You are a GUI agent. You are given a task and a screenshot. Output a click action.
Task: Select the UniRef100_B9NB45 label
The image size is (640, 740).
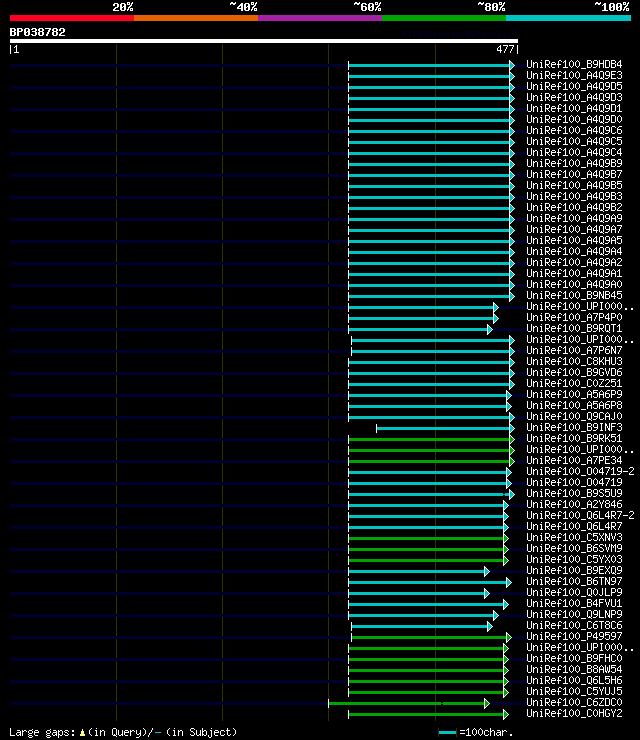[574, 295]
